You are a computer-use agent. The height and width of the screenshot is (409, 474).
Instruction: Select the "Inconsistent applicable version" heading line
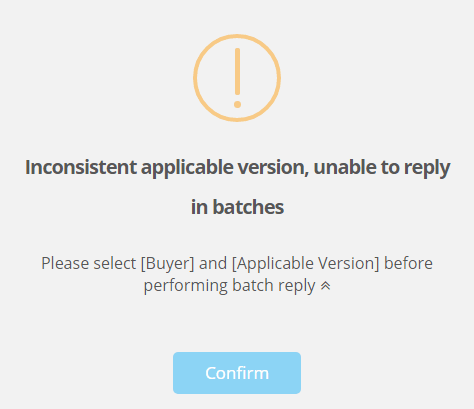click(237, 167)
